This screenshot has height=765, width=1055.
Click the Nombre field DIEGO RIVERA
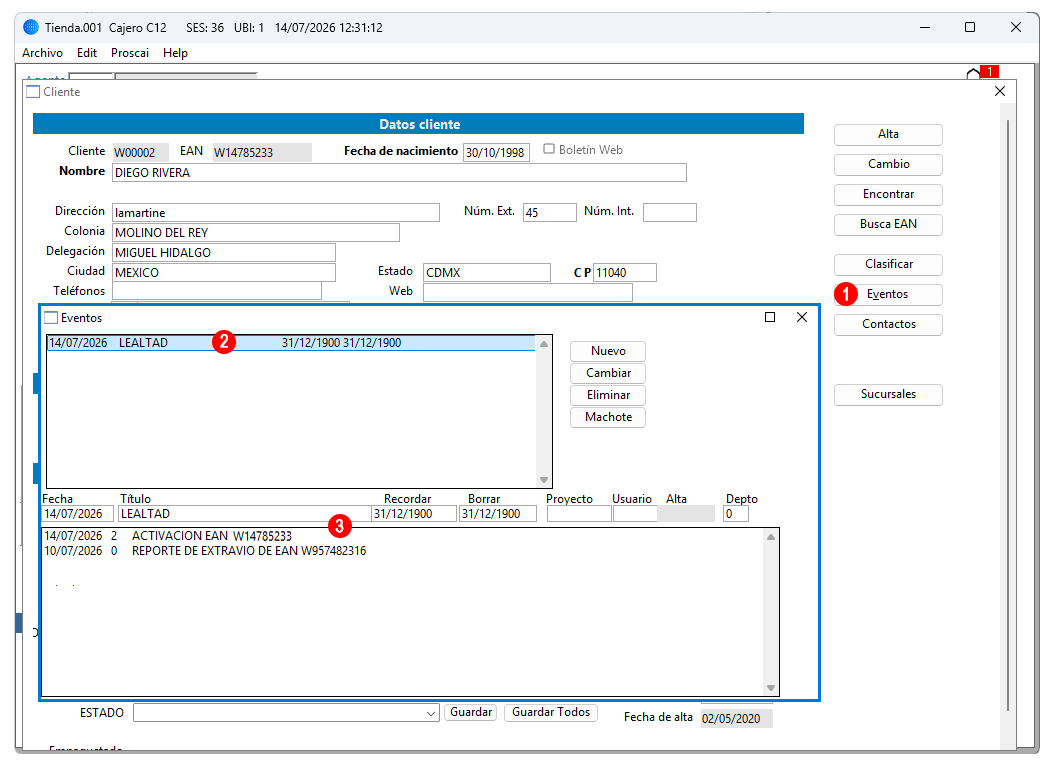coord(399,173)
